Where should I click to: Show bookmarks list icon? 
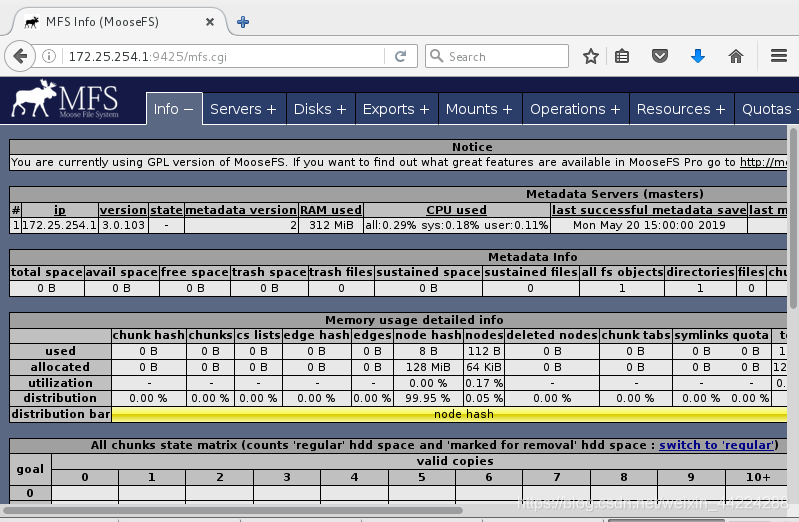[x=622, y=56]
